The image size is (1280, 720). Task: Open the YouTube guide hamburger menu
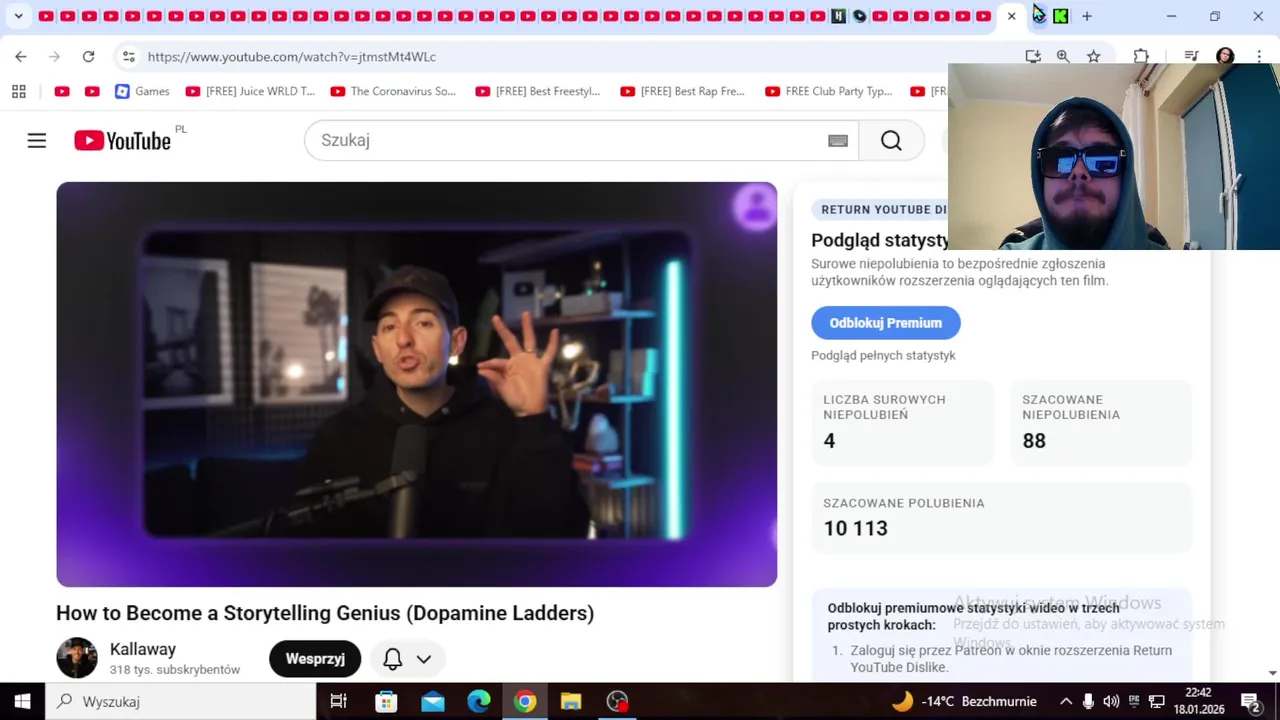[x=37, y=141]
